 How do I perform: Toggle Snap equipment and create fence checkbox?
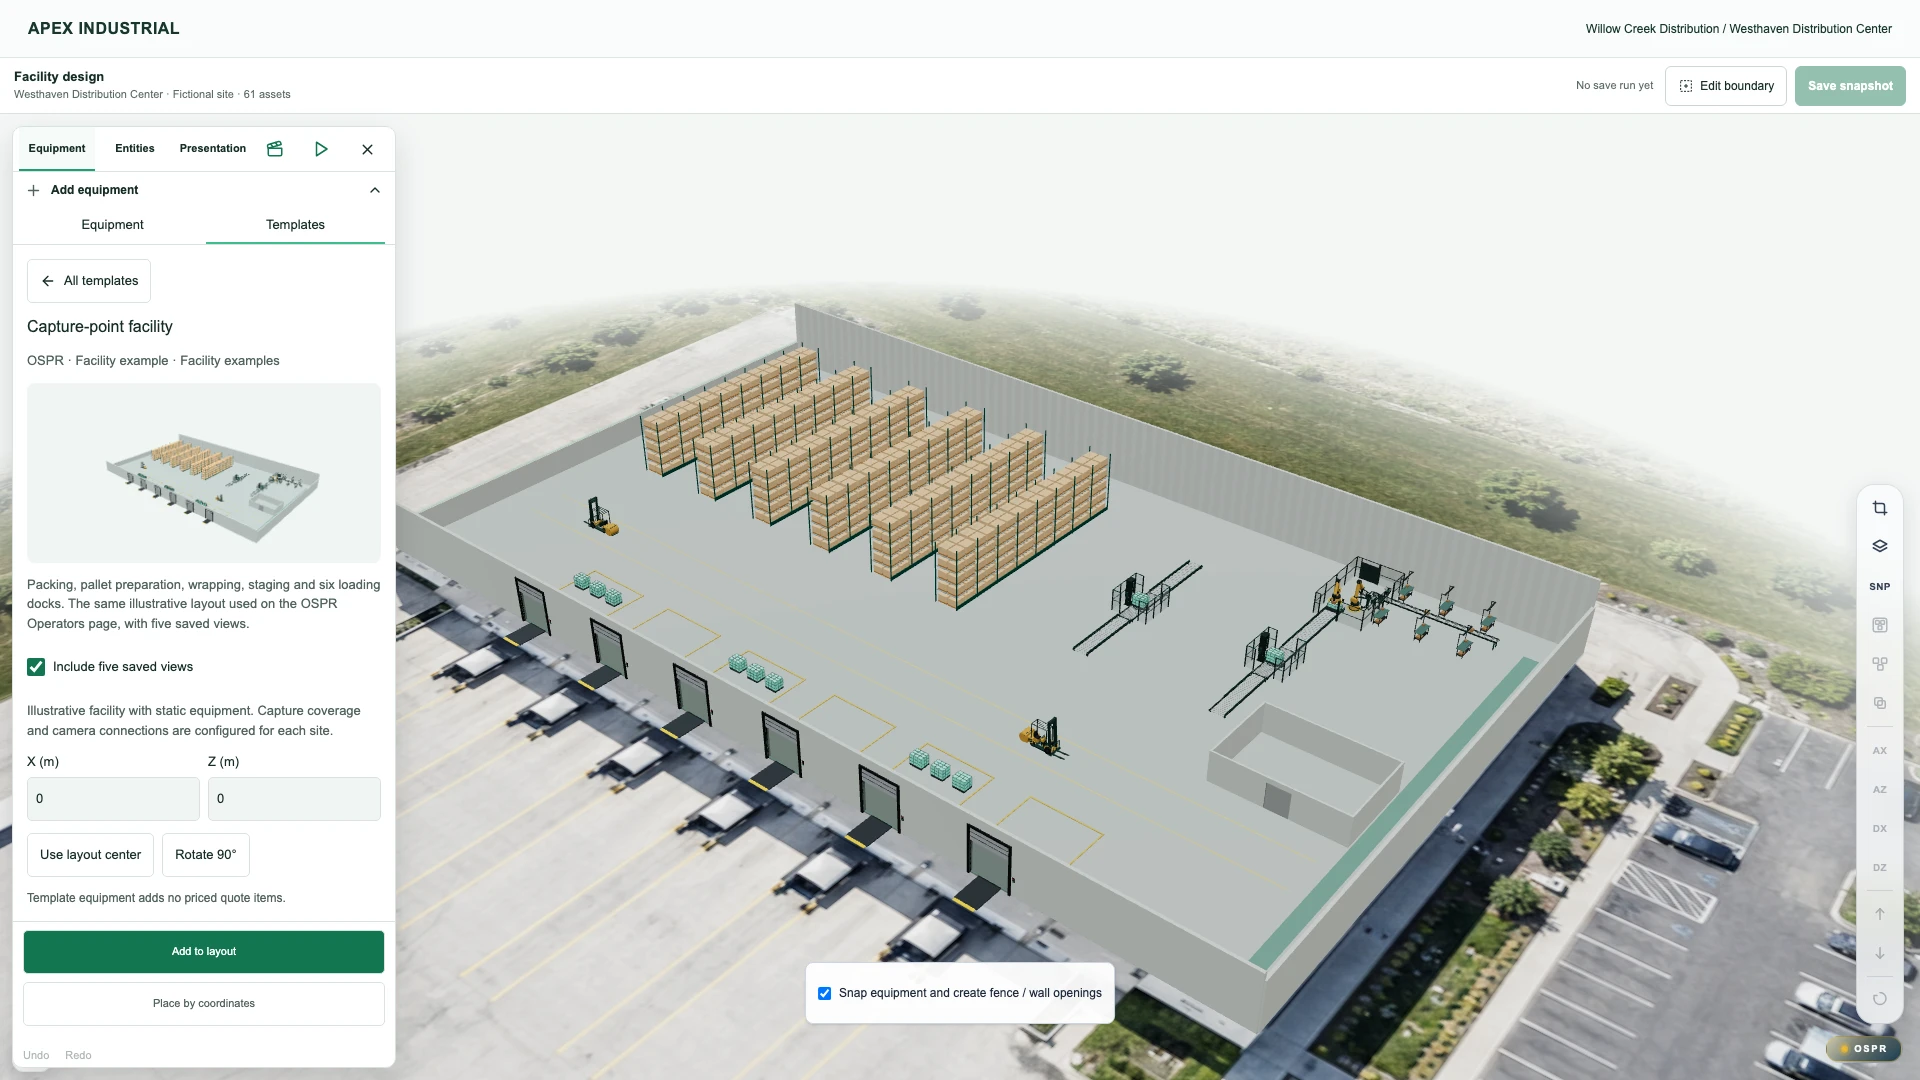coord(824,993)
